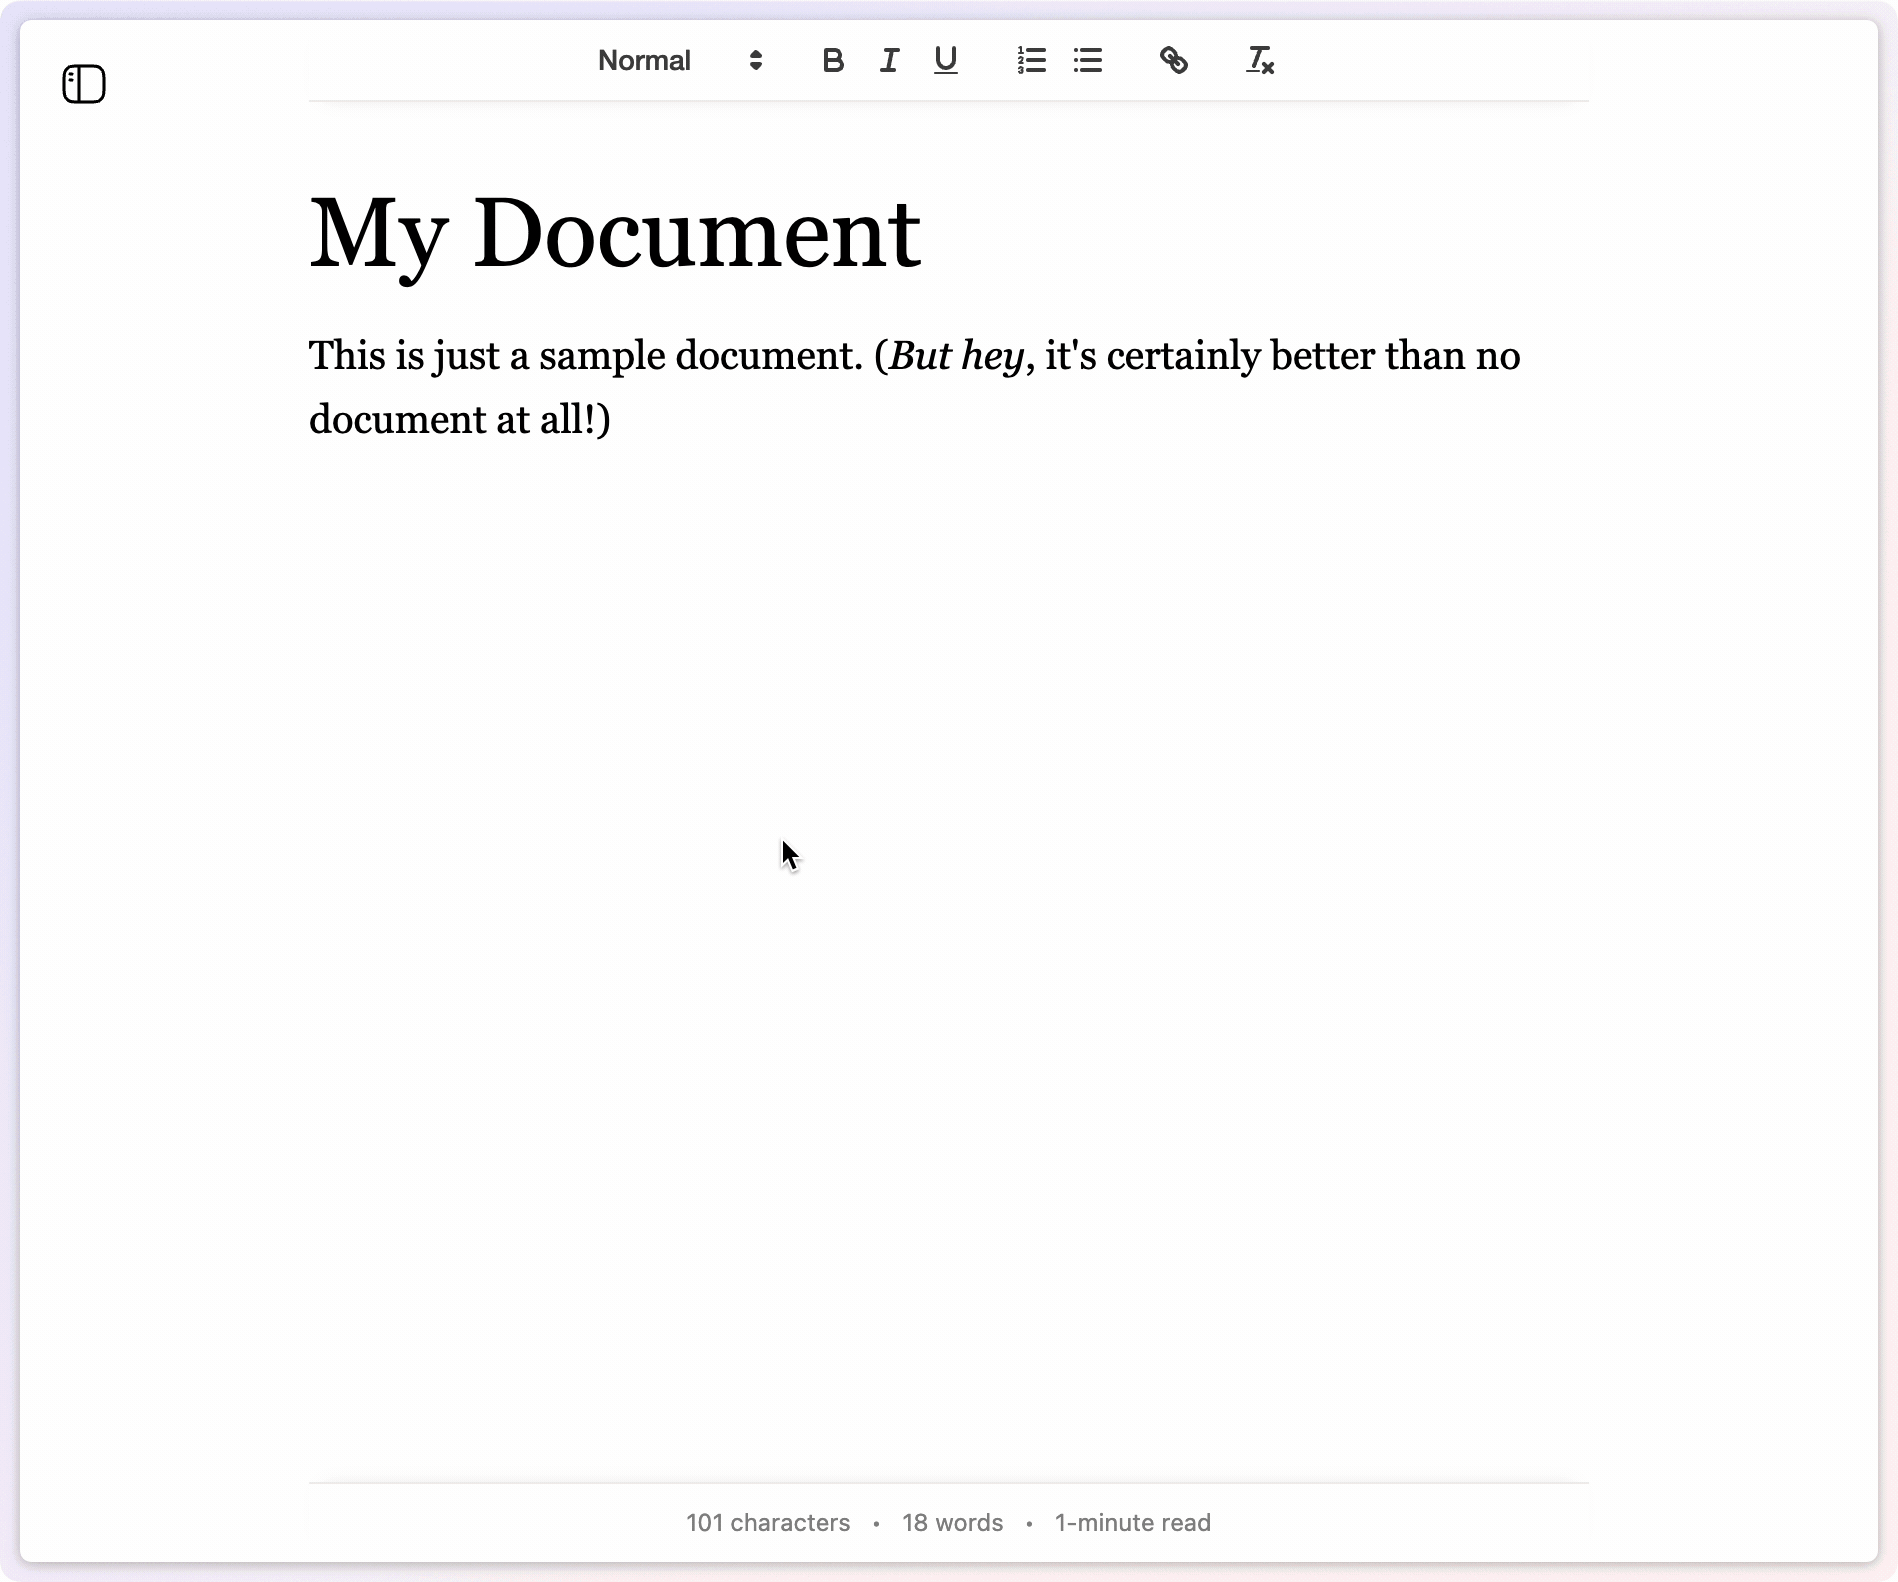
Task: Apply italic formatting with the I icon
Action: (889, 61)
